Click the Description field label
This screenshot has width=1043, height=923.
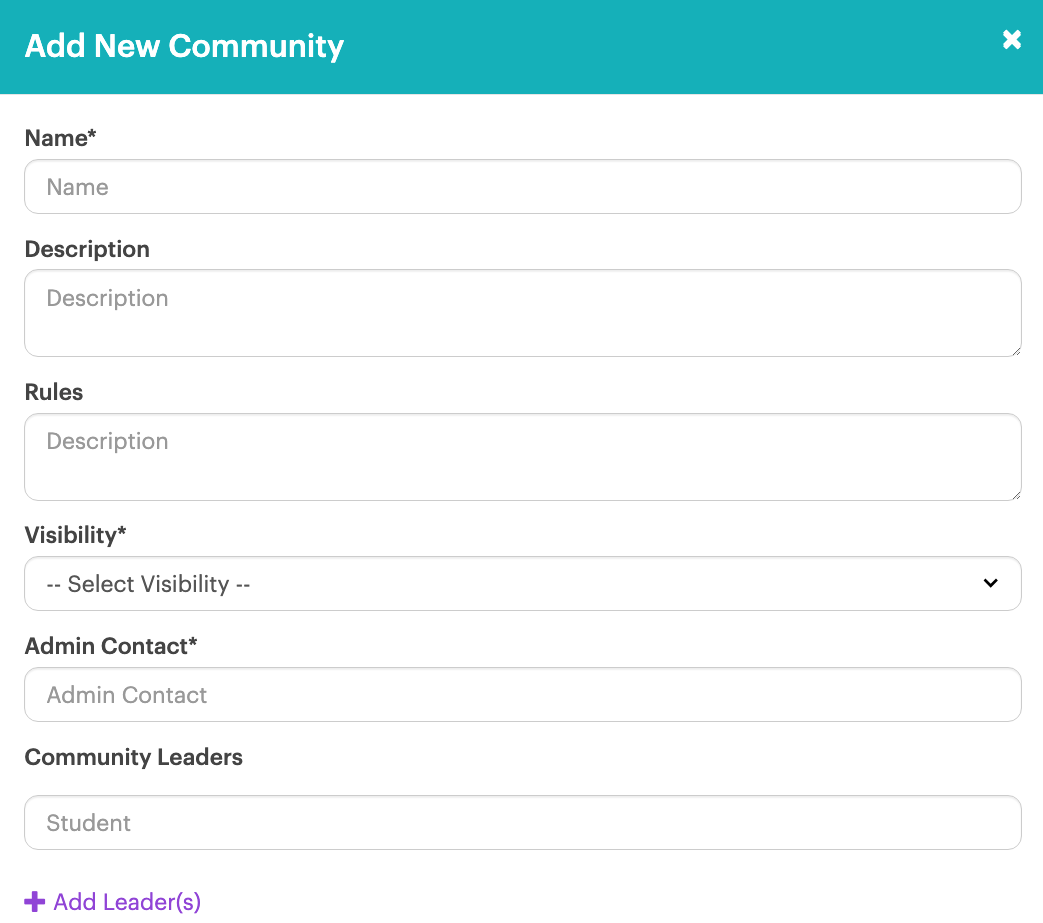(x=87, y=249)
